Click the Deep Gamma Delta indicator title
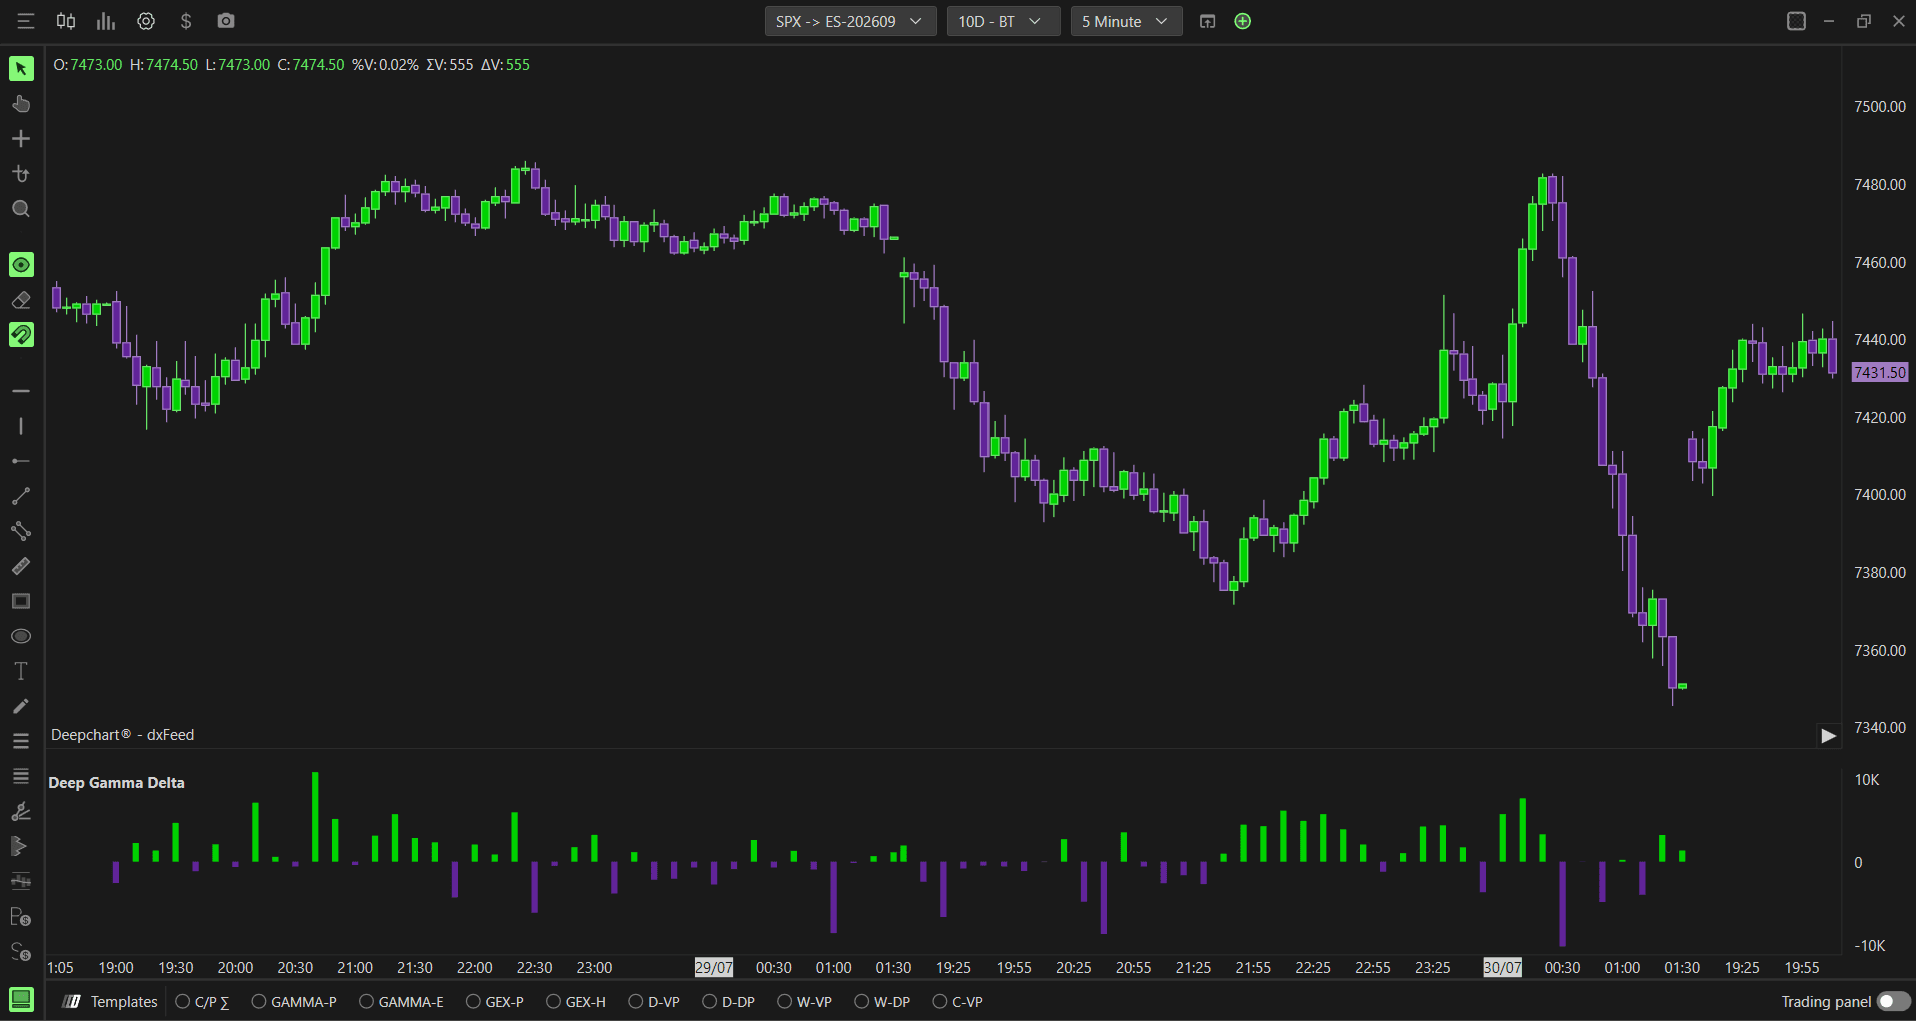The width and height of the screenshot is (1916, 1021). pos(116,783)
